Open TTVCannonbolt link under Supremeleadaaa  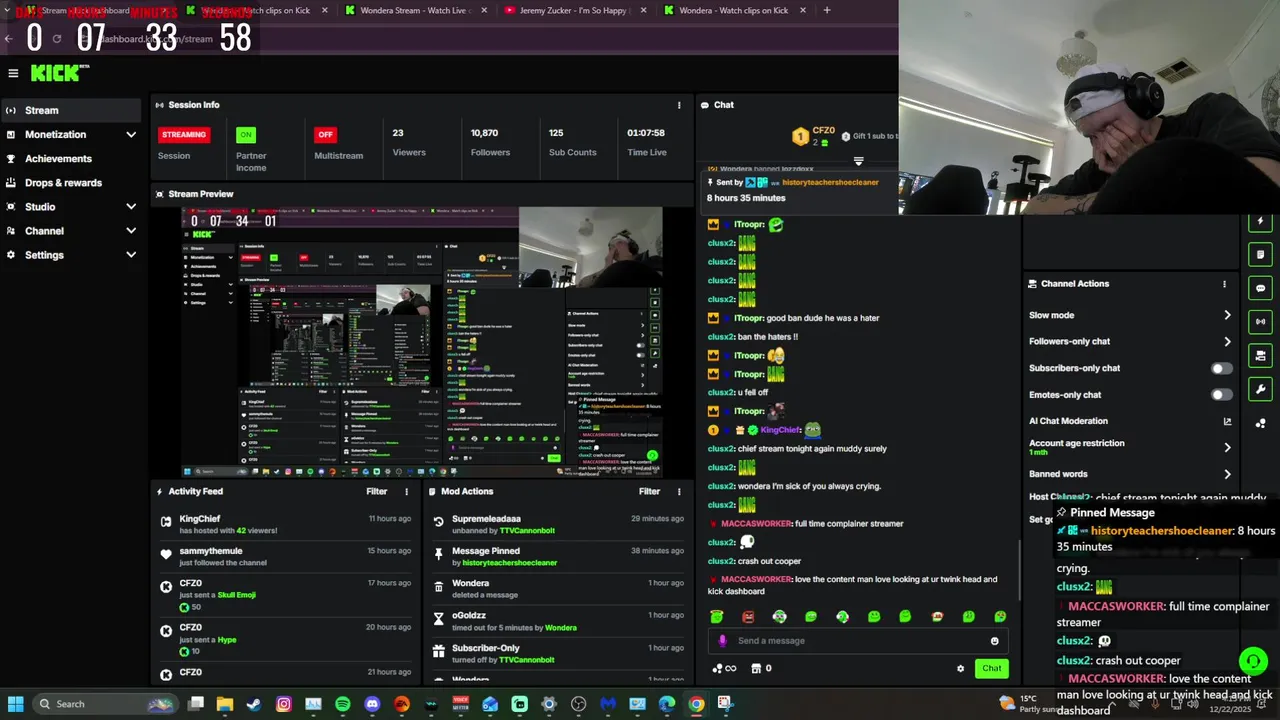coord(527,531)
